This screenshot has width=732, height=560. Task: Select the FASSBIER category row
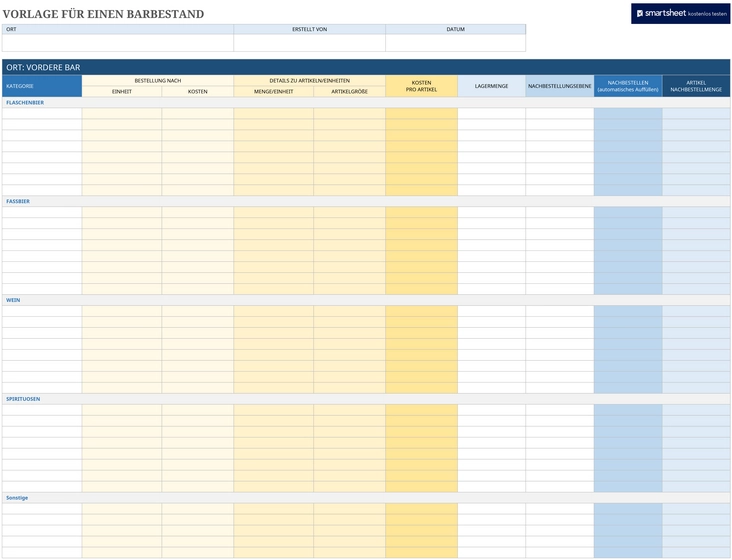click(366, 202)
